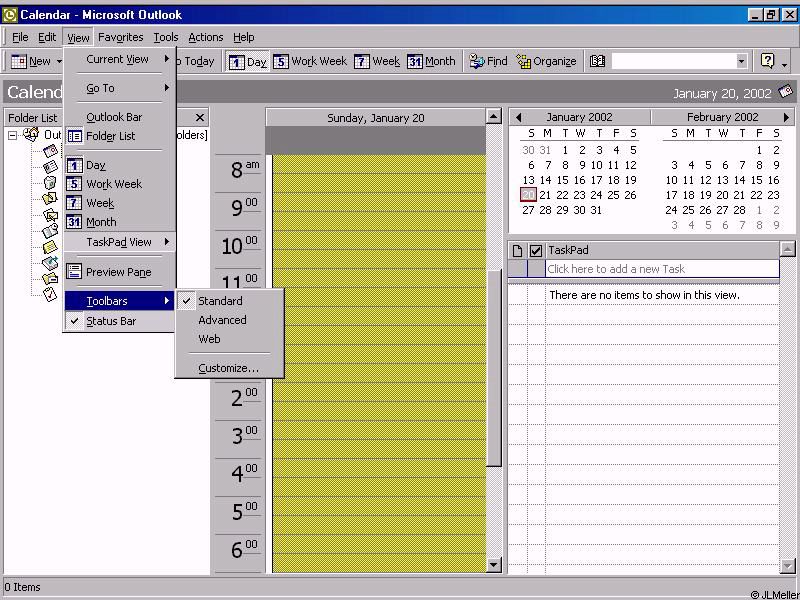Screen dimensions: 800x600
Task: Toggle Preview Pane from View menu
Action: 118,272
